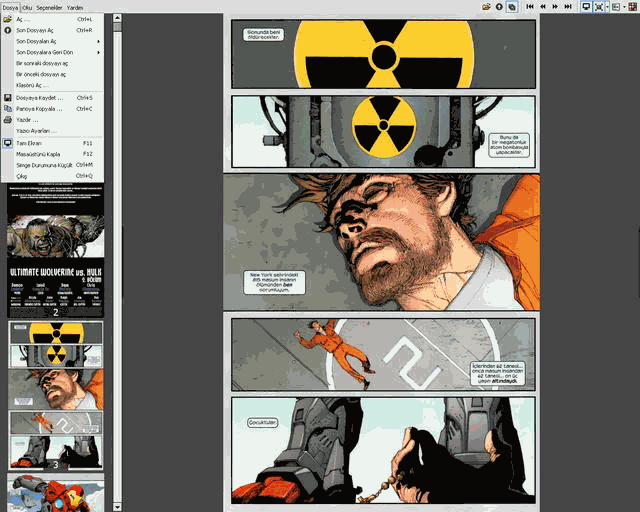Click the 'İçlerinden 62 tanesi' caption box

[497, 373]
